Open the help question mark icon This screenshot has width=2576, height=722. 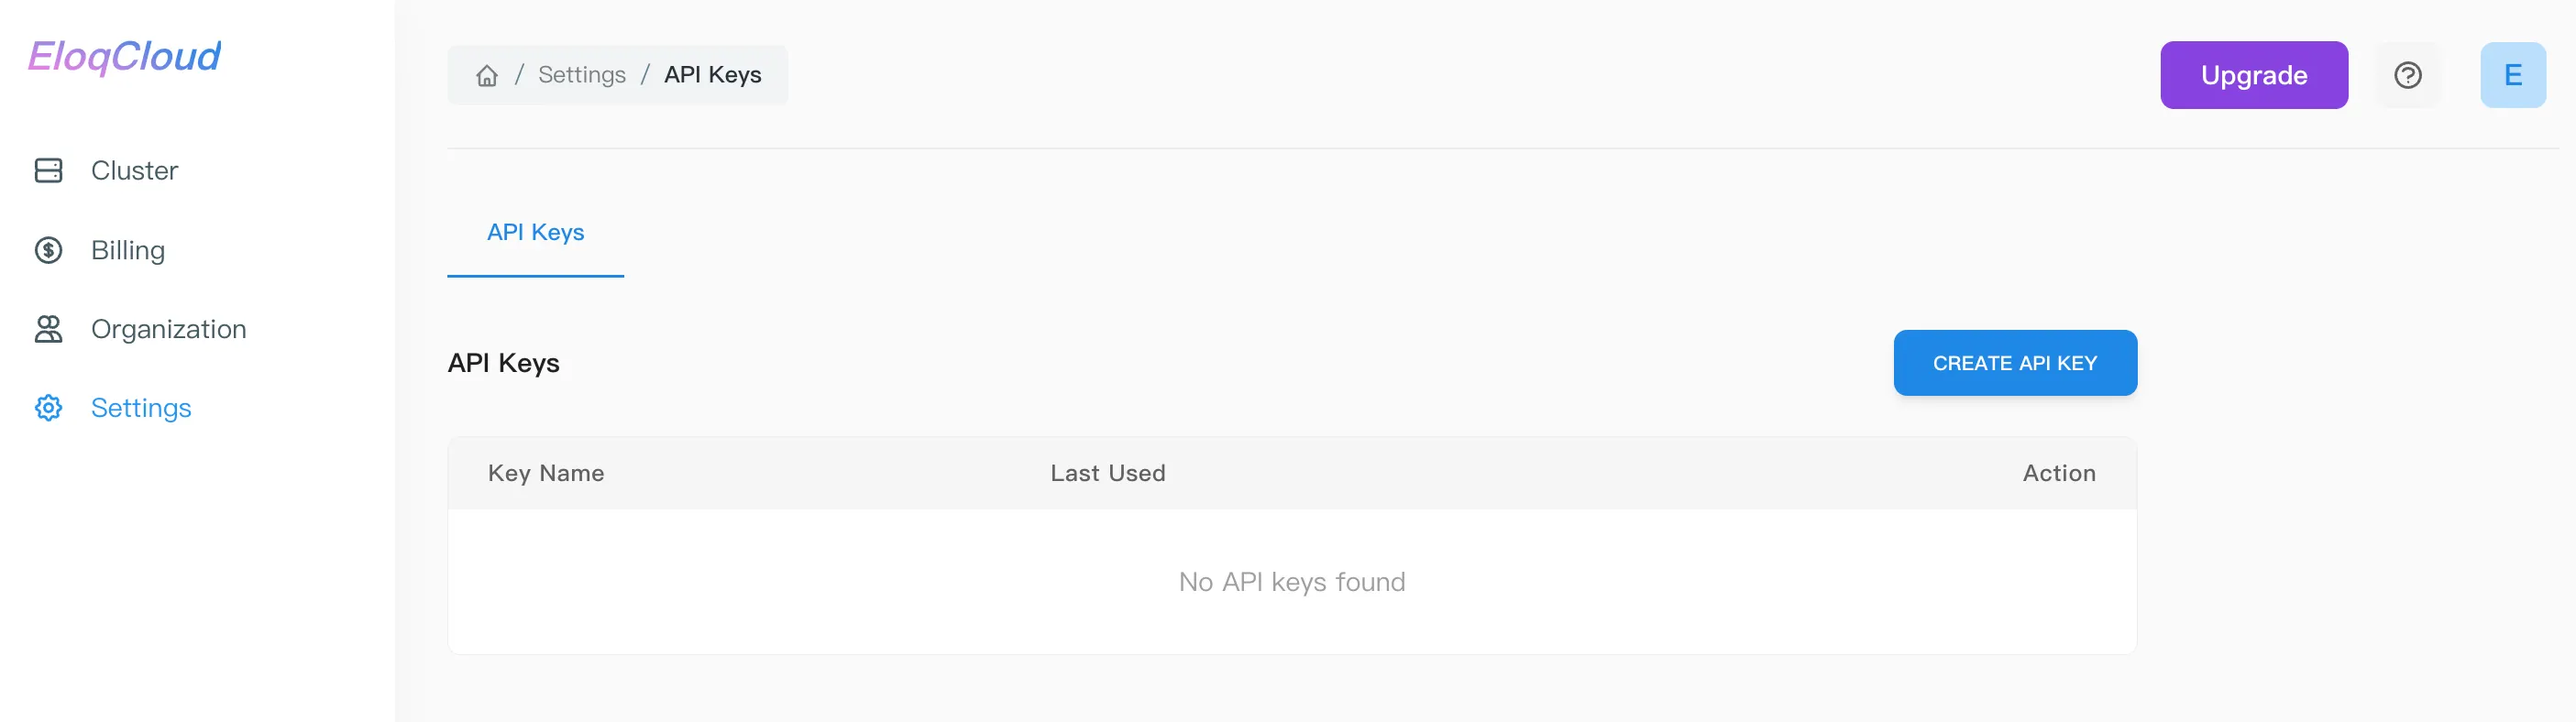(2408, 75)
